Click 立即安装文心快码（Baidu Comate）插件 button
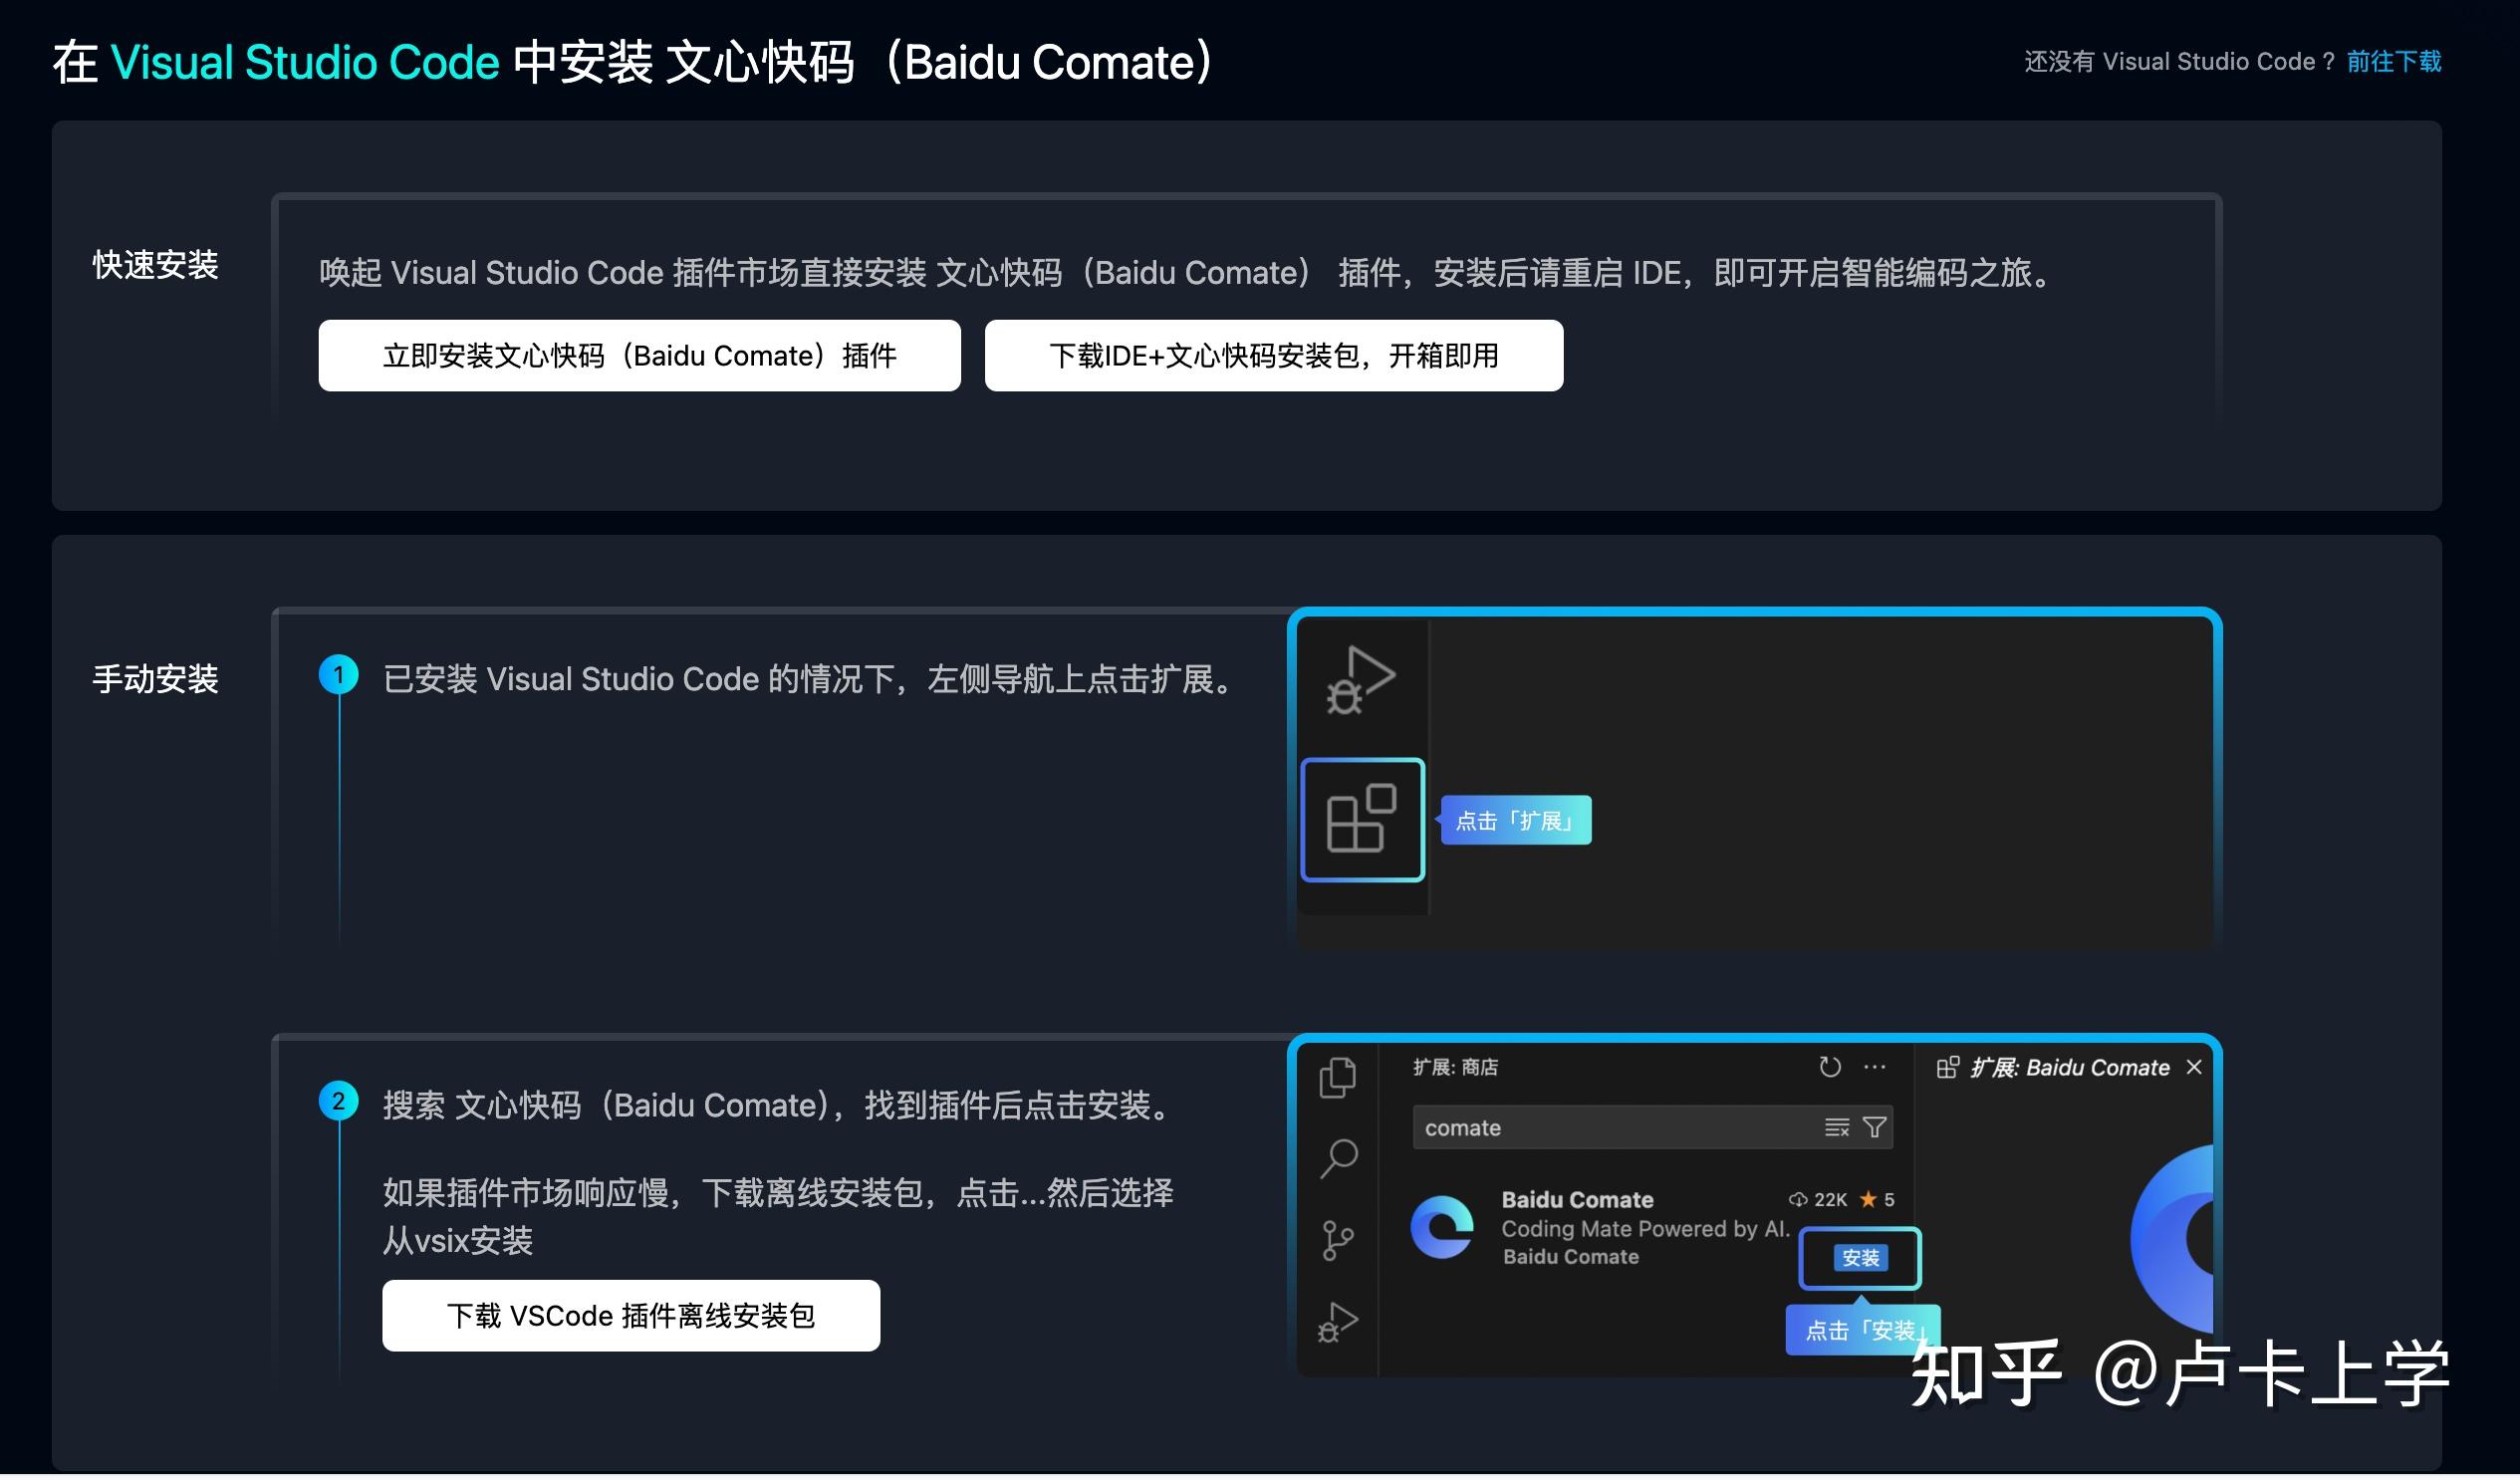Viewport: 2520px width, 1480px height. [639, 355]
